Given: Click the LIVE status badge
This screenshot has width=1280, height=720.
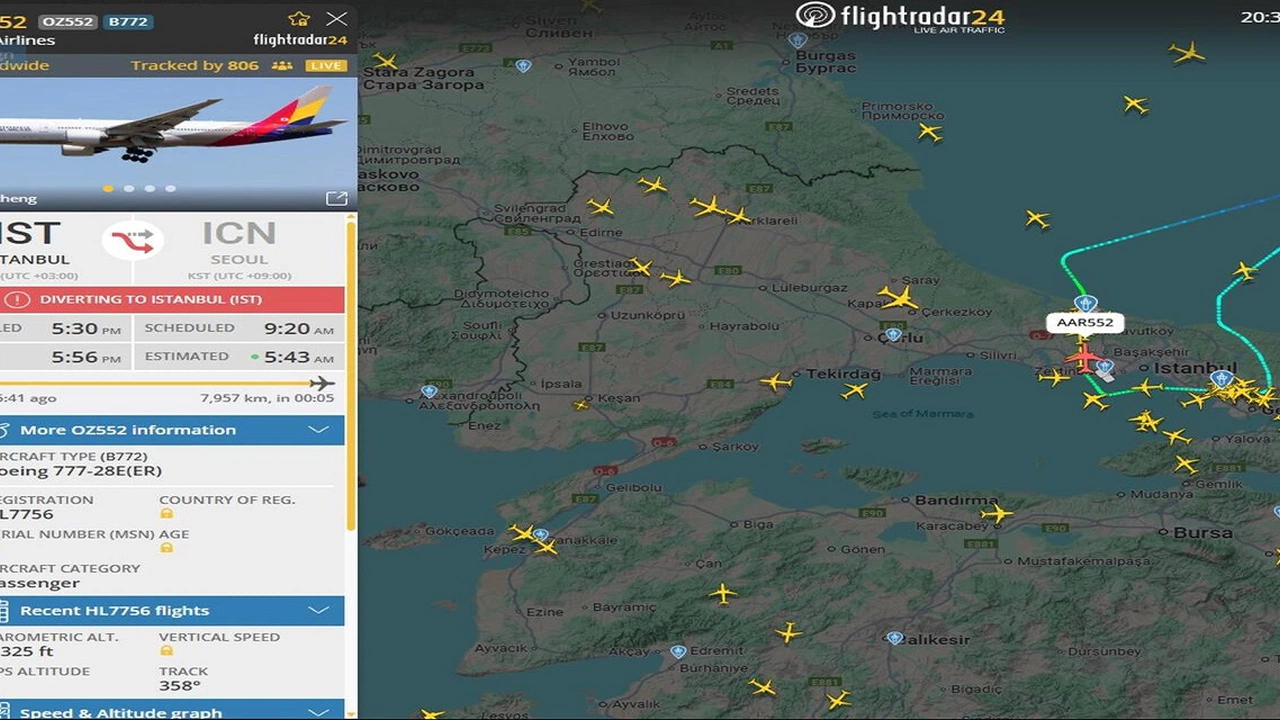Looking at the screenshot, I should click(x=325, y=66).
